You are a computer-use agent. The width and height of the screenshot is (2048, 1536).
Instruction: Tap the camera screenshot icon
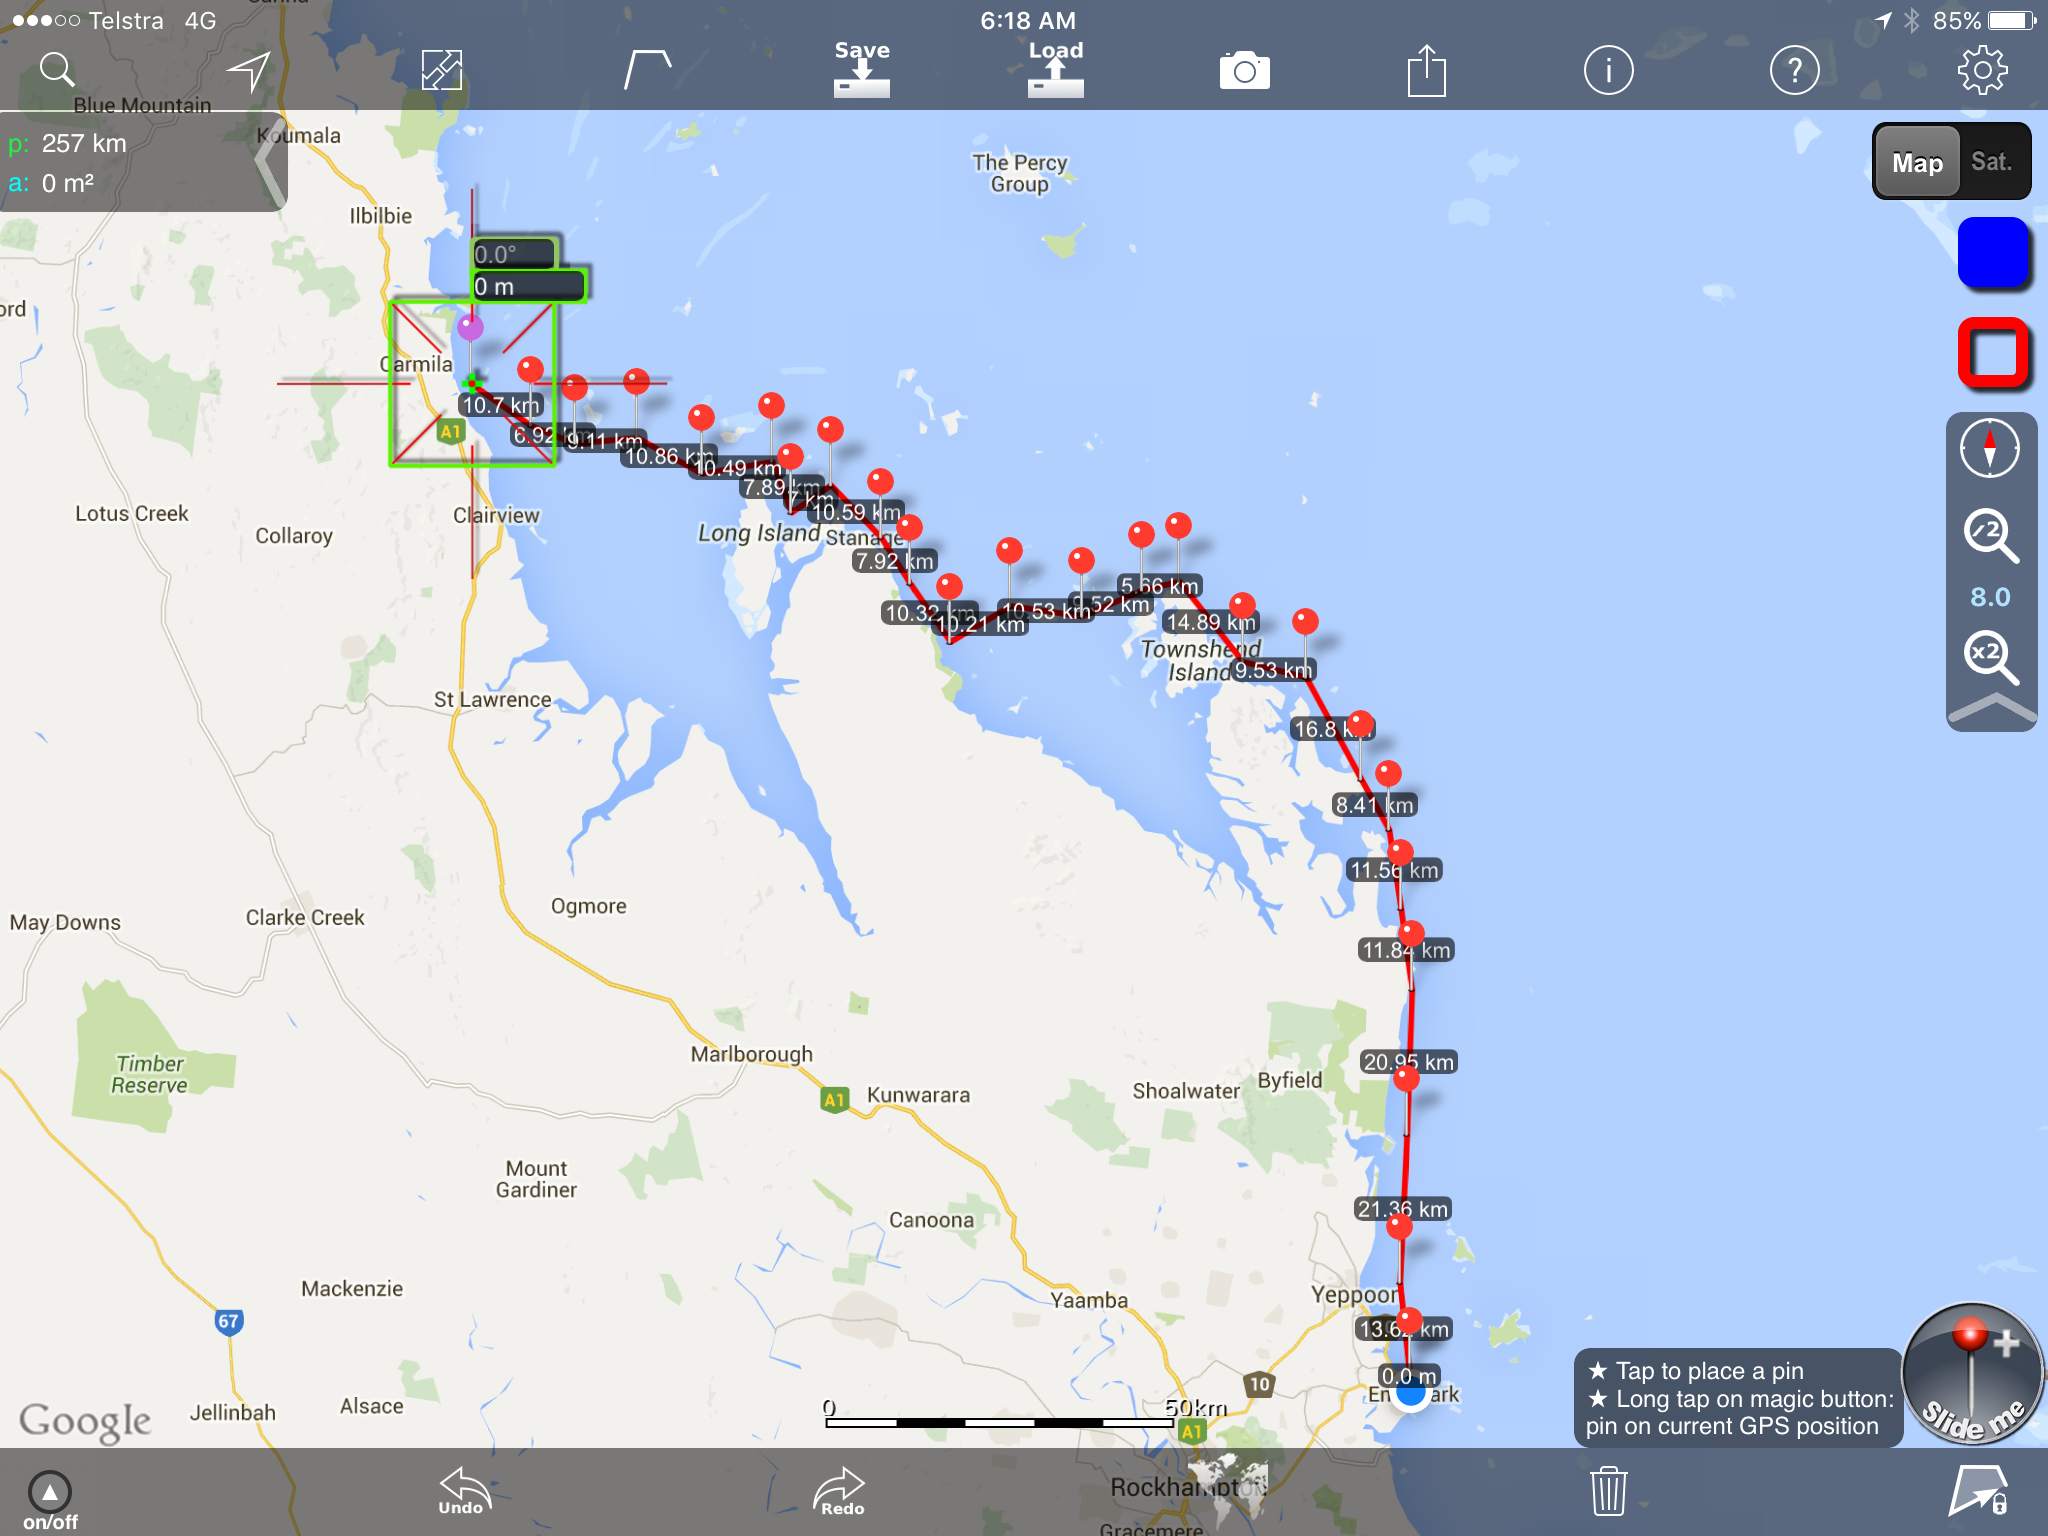1244,71
